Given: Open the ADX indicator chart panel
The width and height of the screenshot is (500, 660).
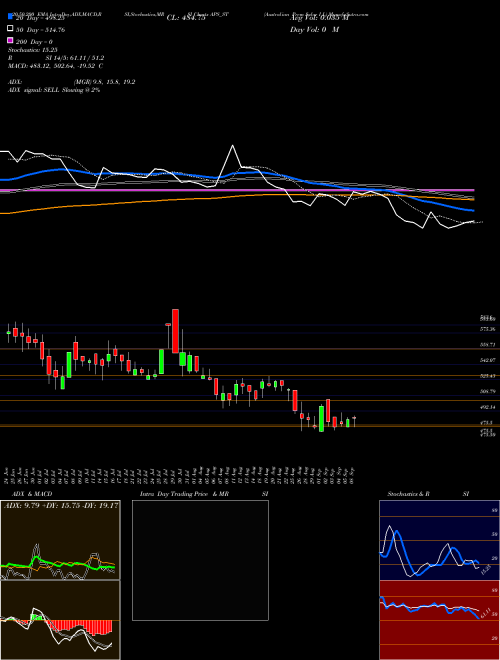Looking at the screenshot, I should (60, 540).
